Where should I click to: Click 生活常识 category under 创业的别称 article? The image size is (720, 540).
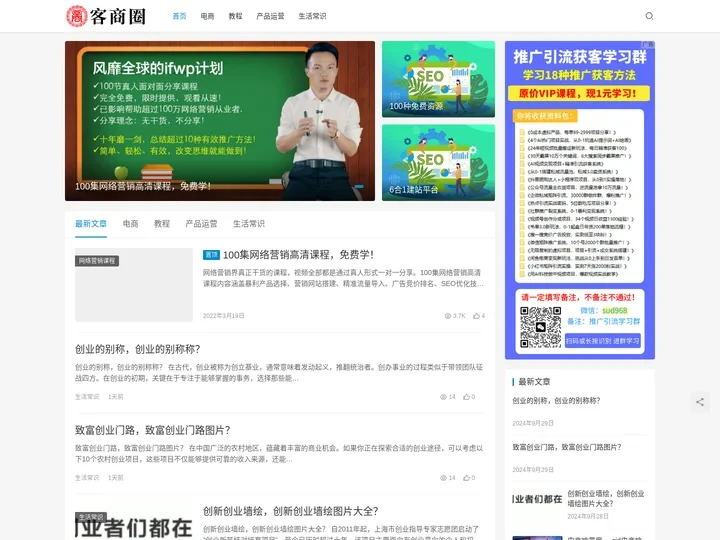tap(87, 397)
